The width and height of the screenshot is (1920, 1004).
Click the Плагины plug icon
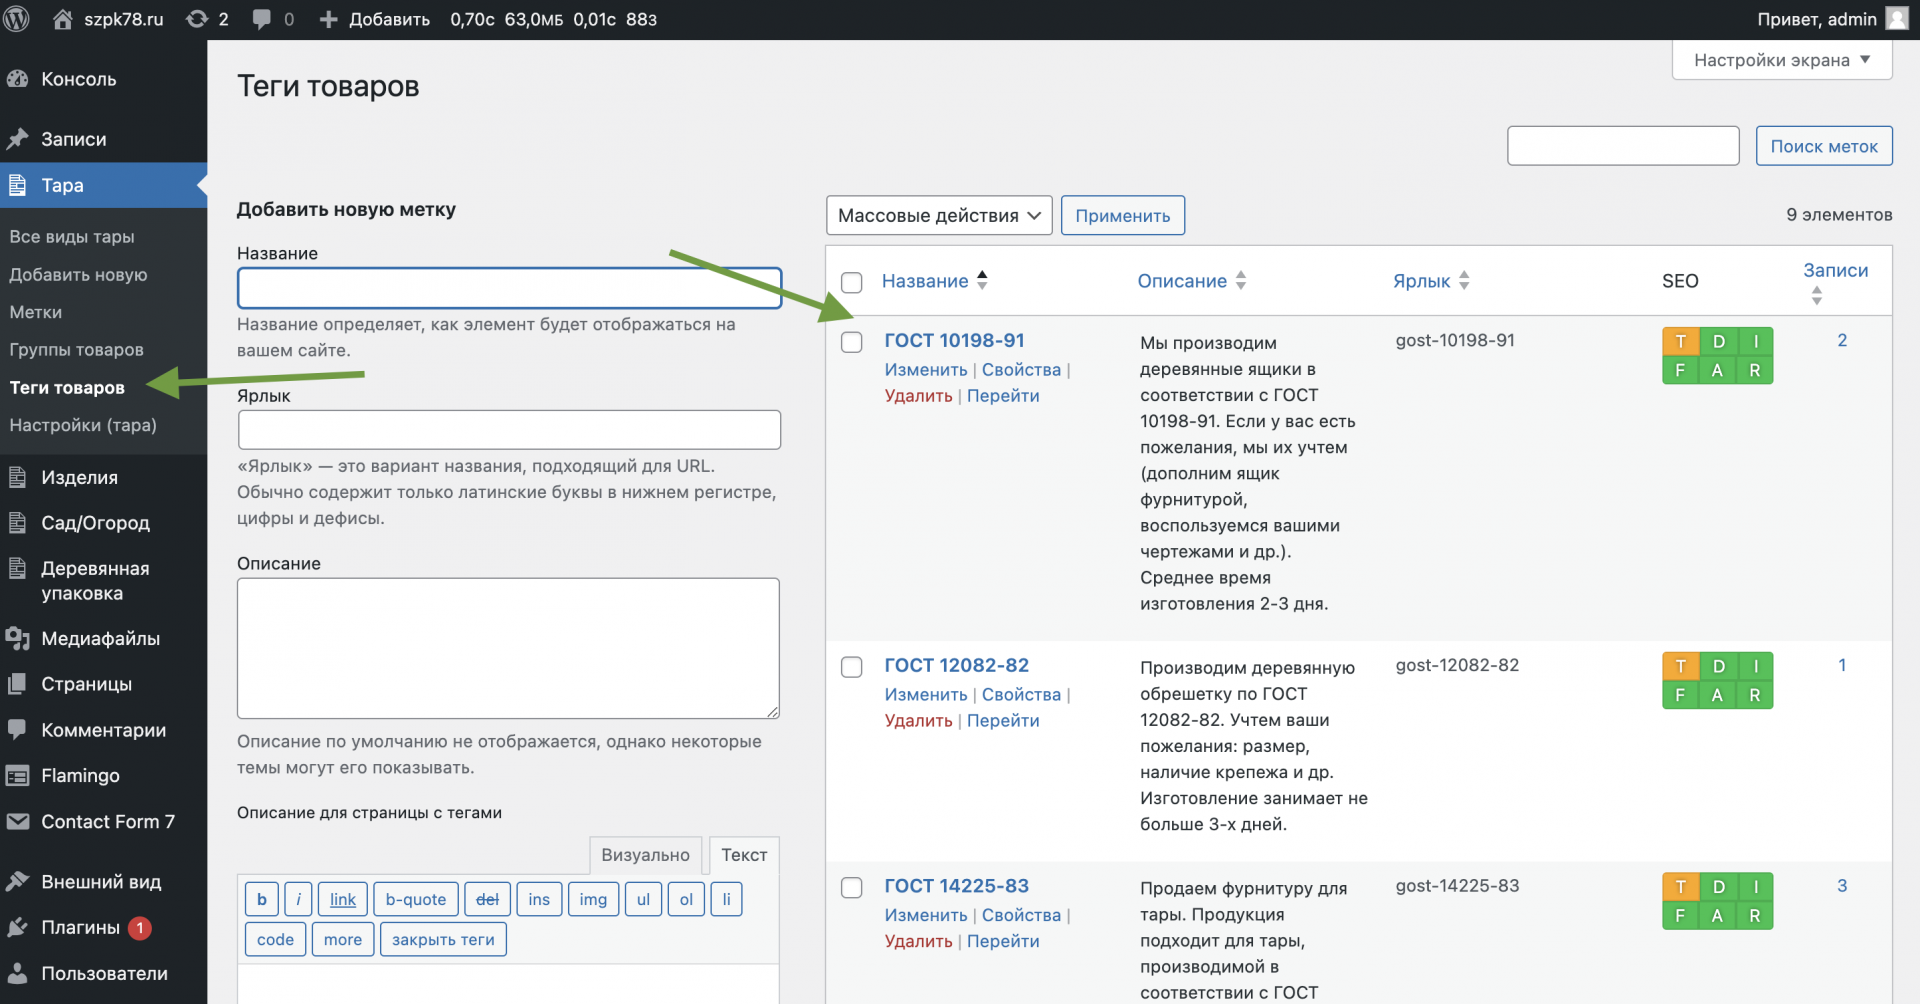pos(18,927)
